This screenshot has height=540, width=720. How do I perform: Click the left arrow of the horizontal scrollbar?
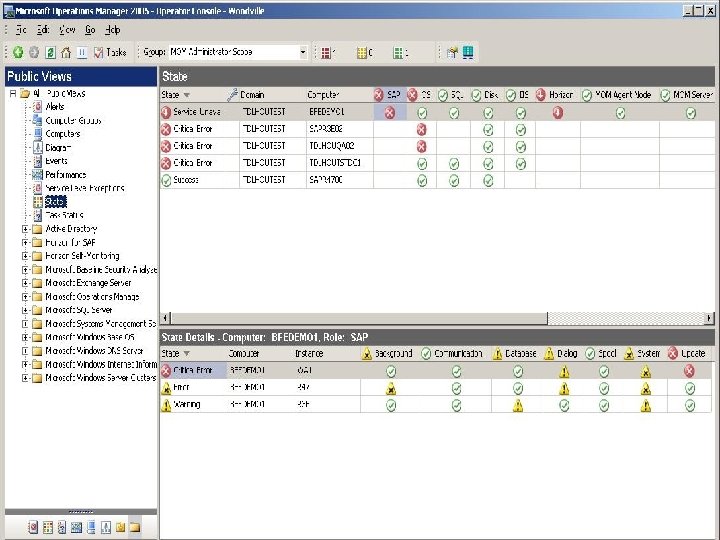pos(166,318)
